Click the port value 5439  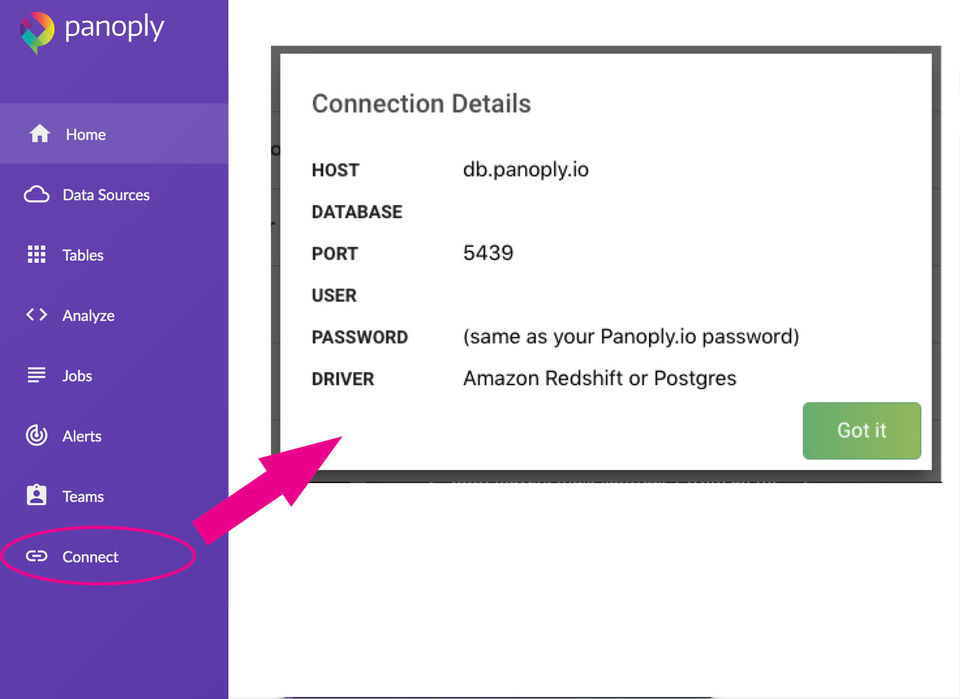(488, 253)
